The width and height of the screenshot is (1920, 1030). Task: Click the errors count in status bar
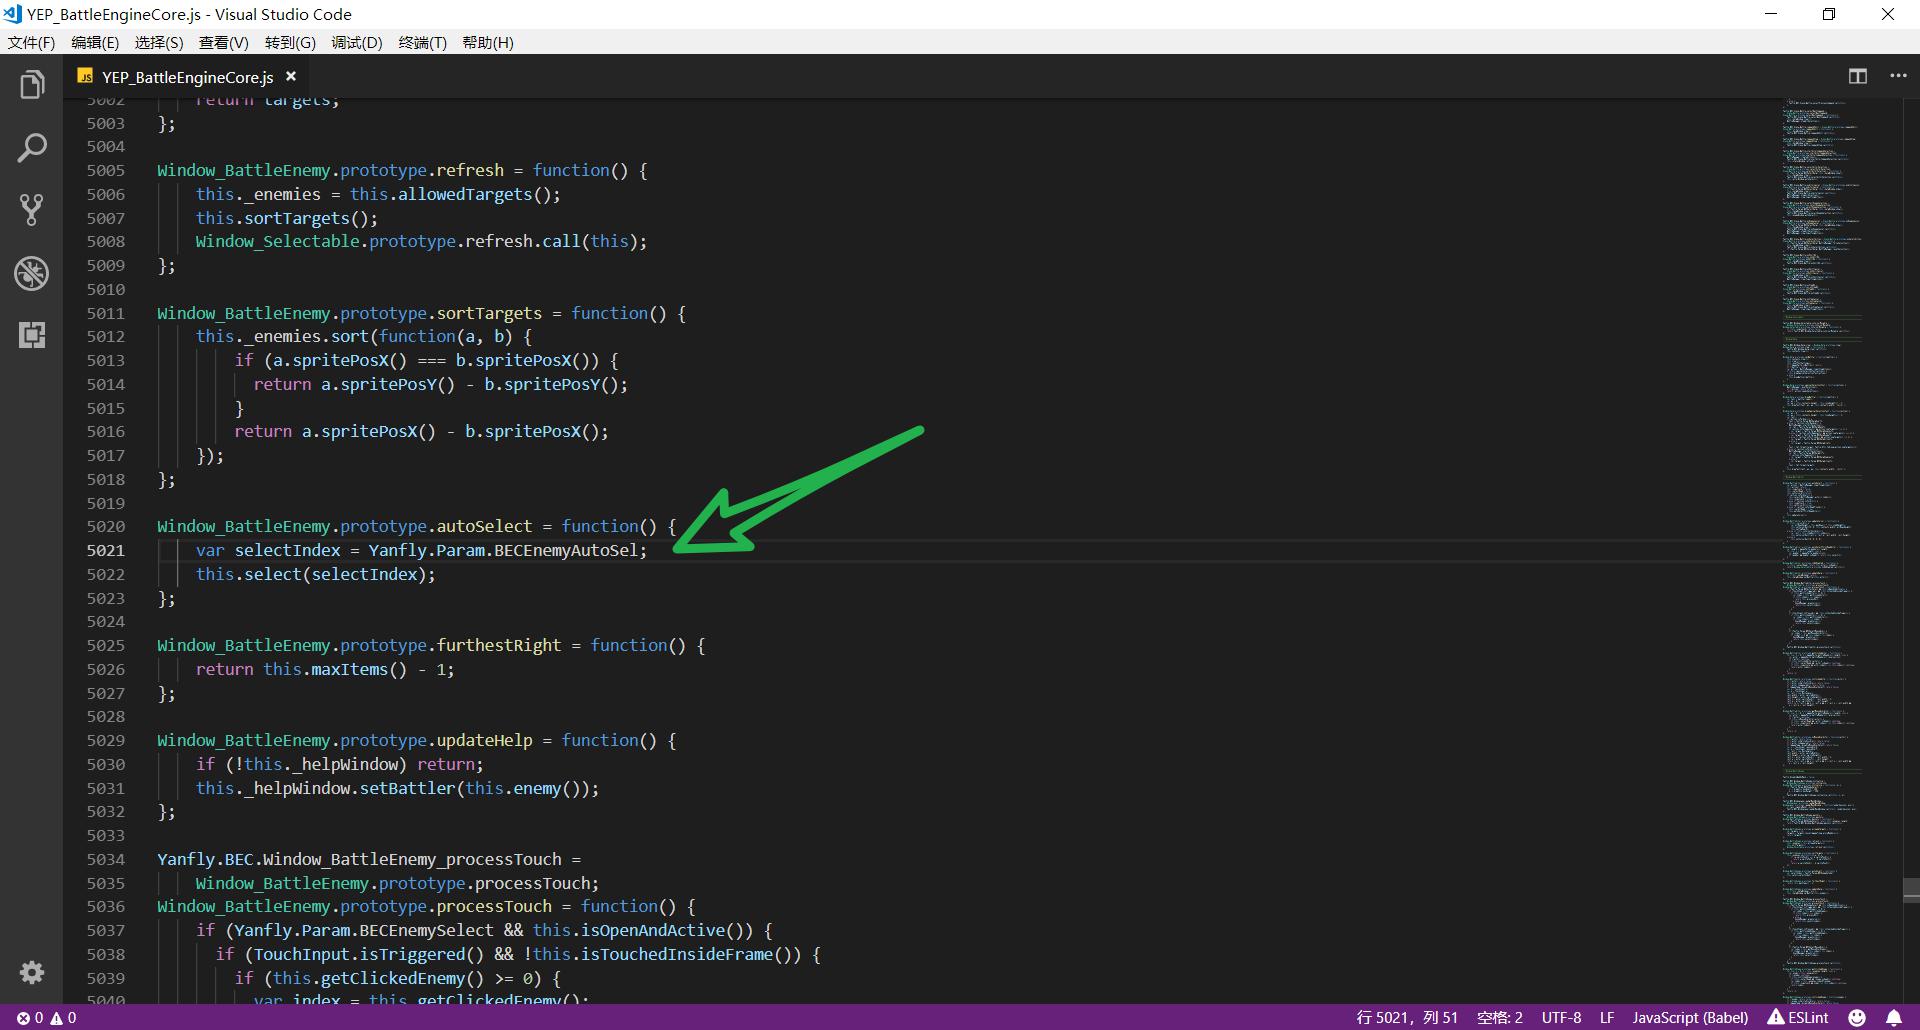(30, 1018)
